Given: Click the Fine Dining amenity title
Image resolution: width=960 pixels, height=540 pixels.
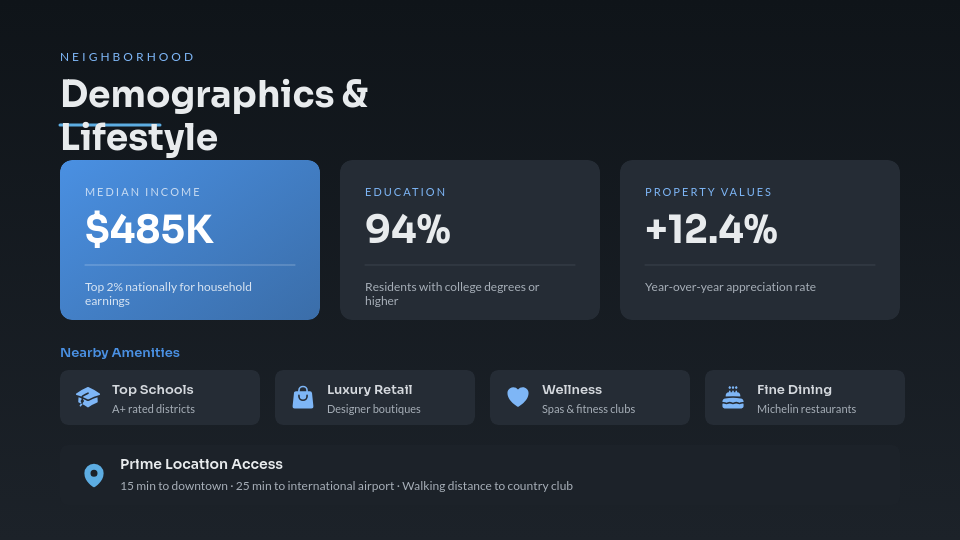Looking at the screenshot, I should pyautogui.click(x=794, y=390).
